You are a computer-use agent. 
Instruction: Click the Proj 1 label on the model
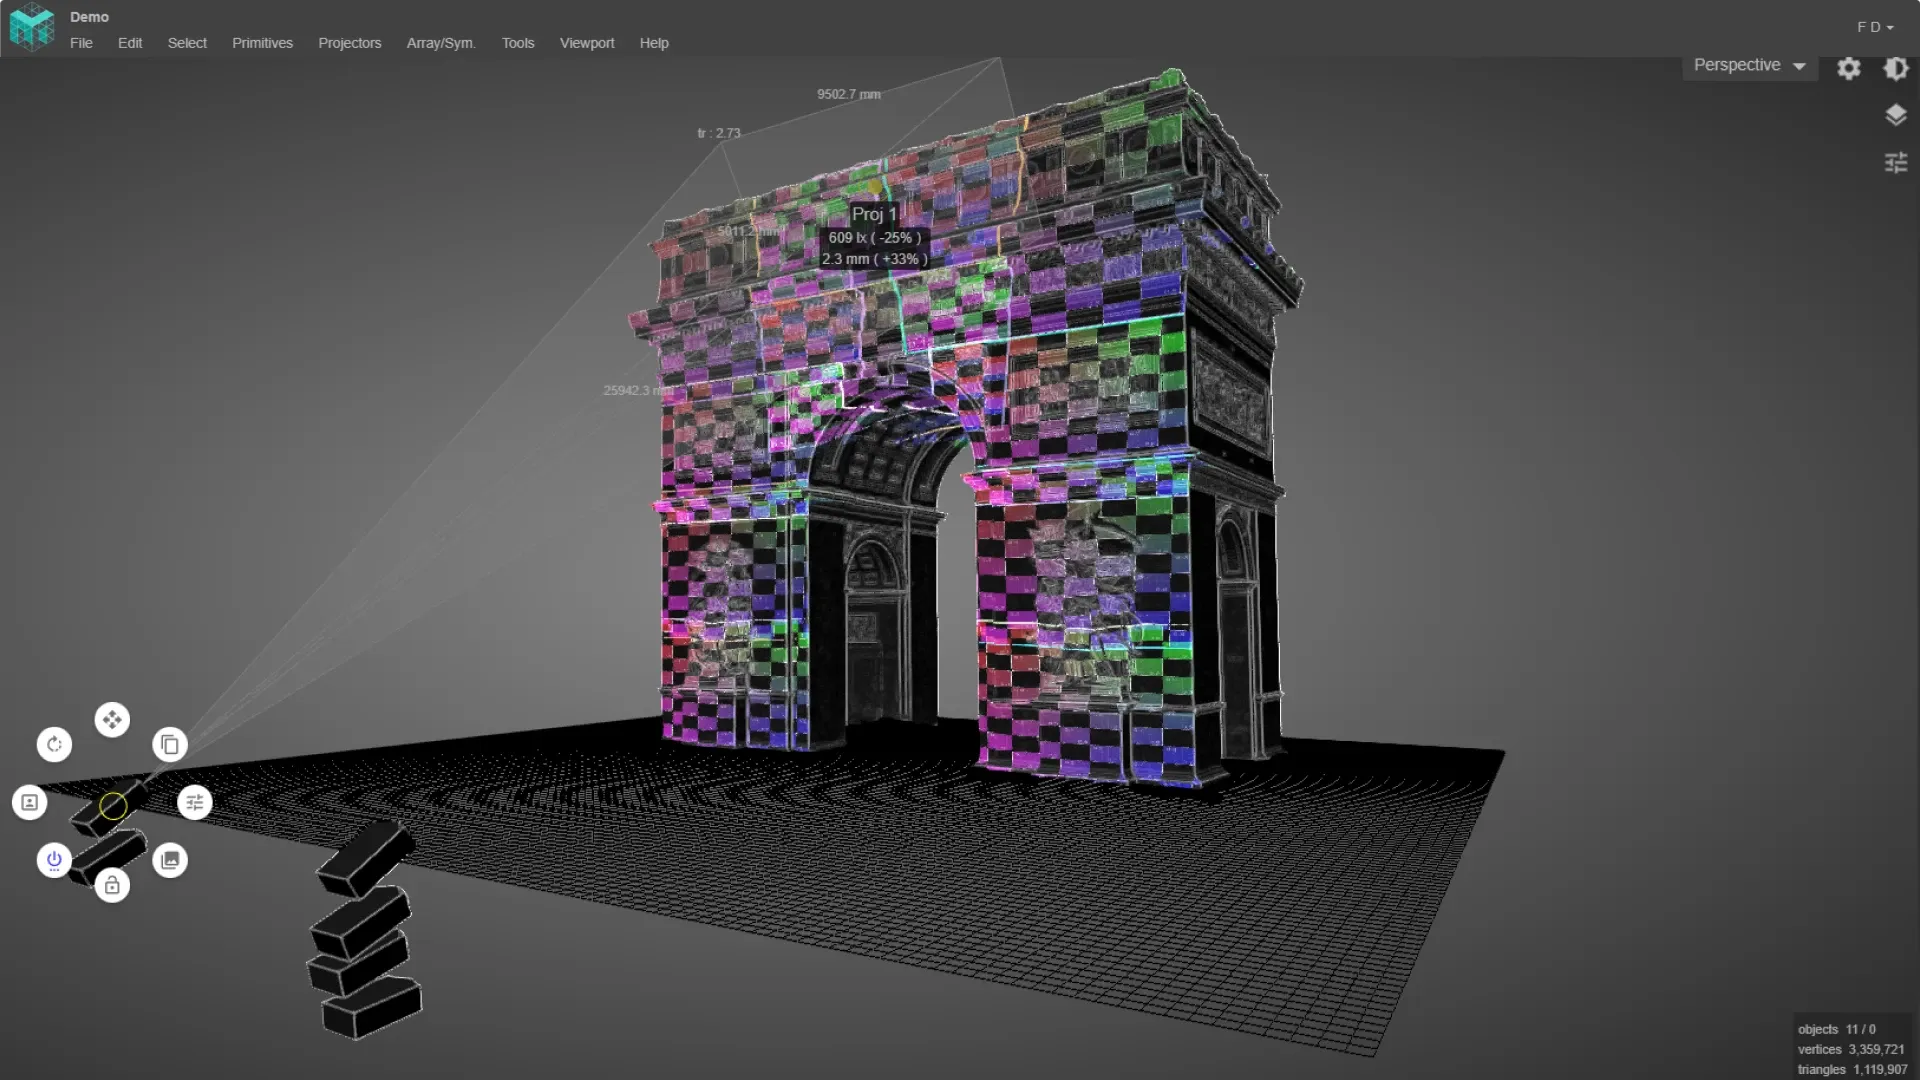click(874, 213)
